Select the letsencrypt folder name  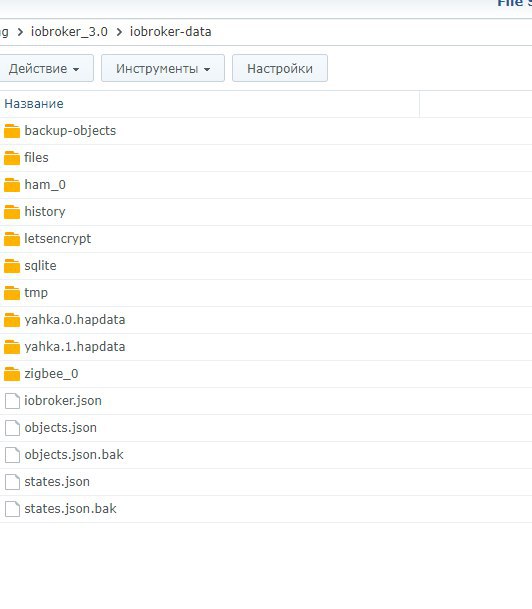point(57,239)
